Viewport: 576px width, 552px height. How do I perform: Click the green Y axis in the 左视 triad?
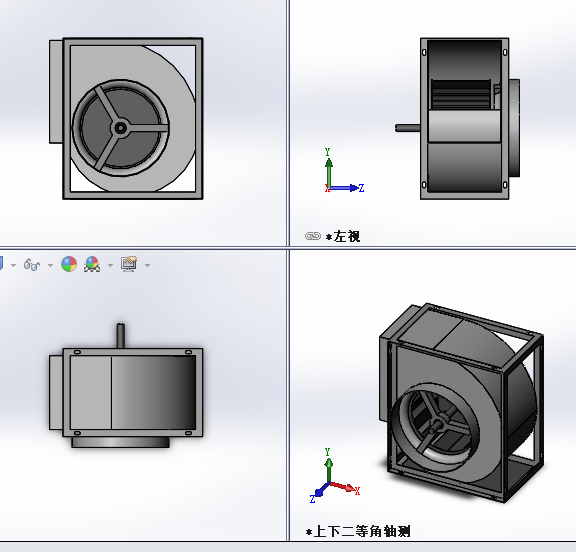click(328, 169)
